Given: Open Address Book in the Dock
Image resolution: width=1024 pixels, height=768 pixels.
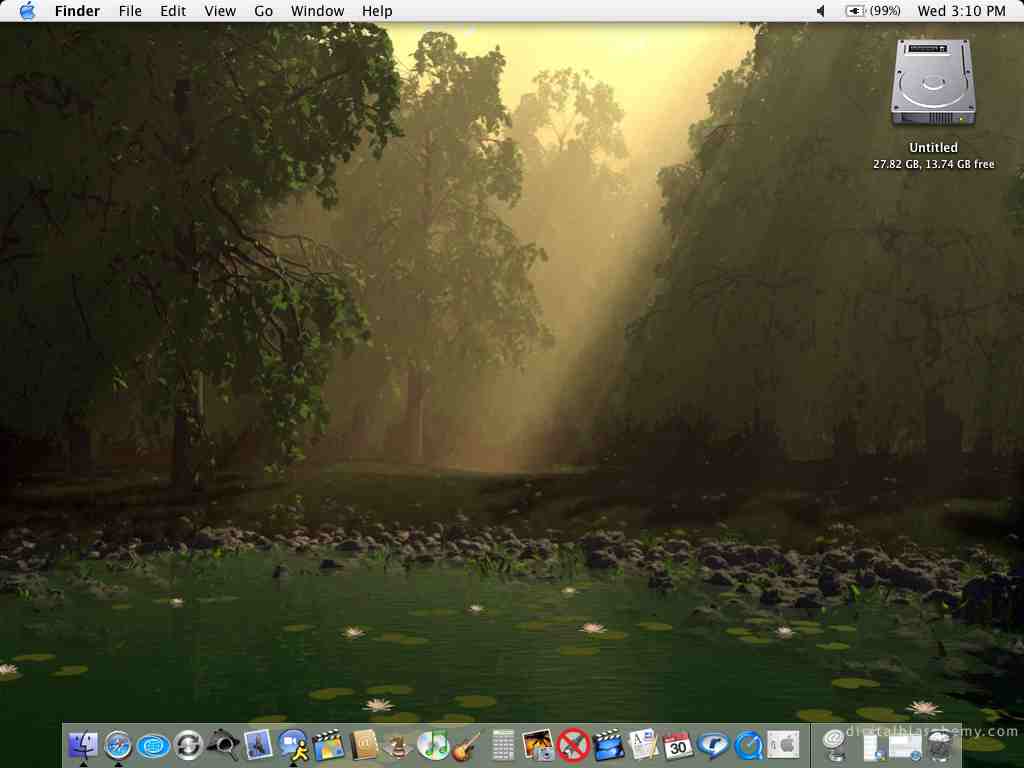Looking at the screenshot, I should 363,744.
